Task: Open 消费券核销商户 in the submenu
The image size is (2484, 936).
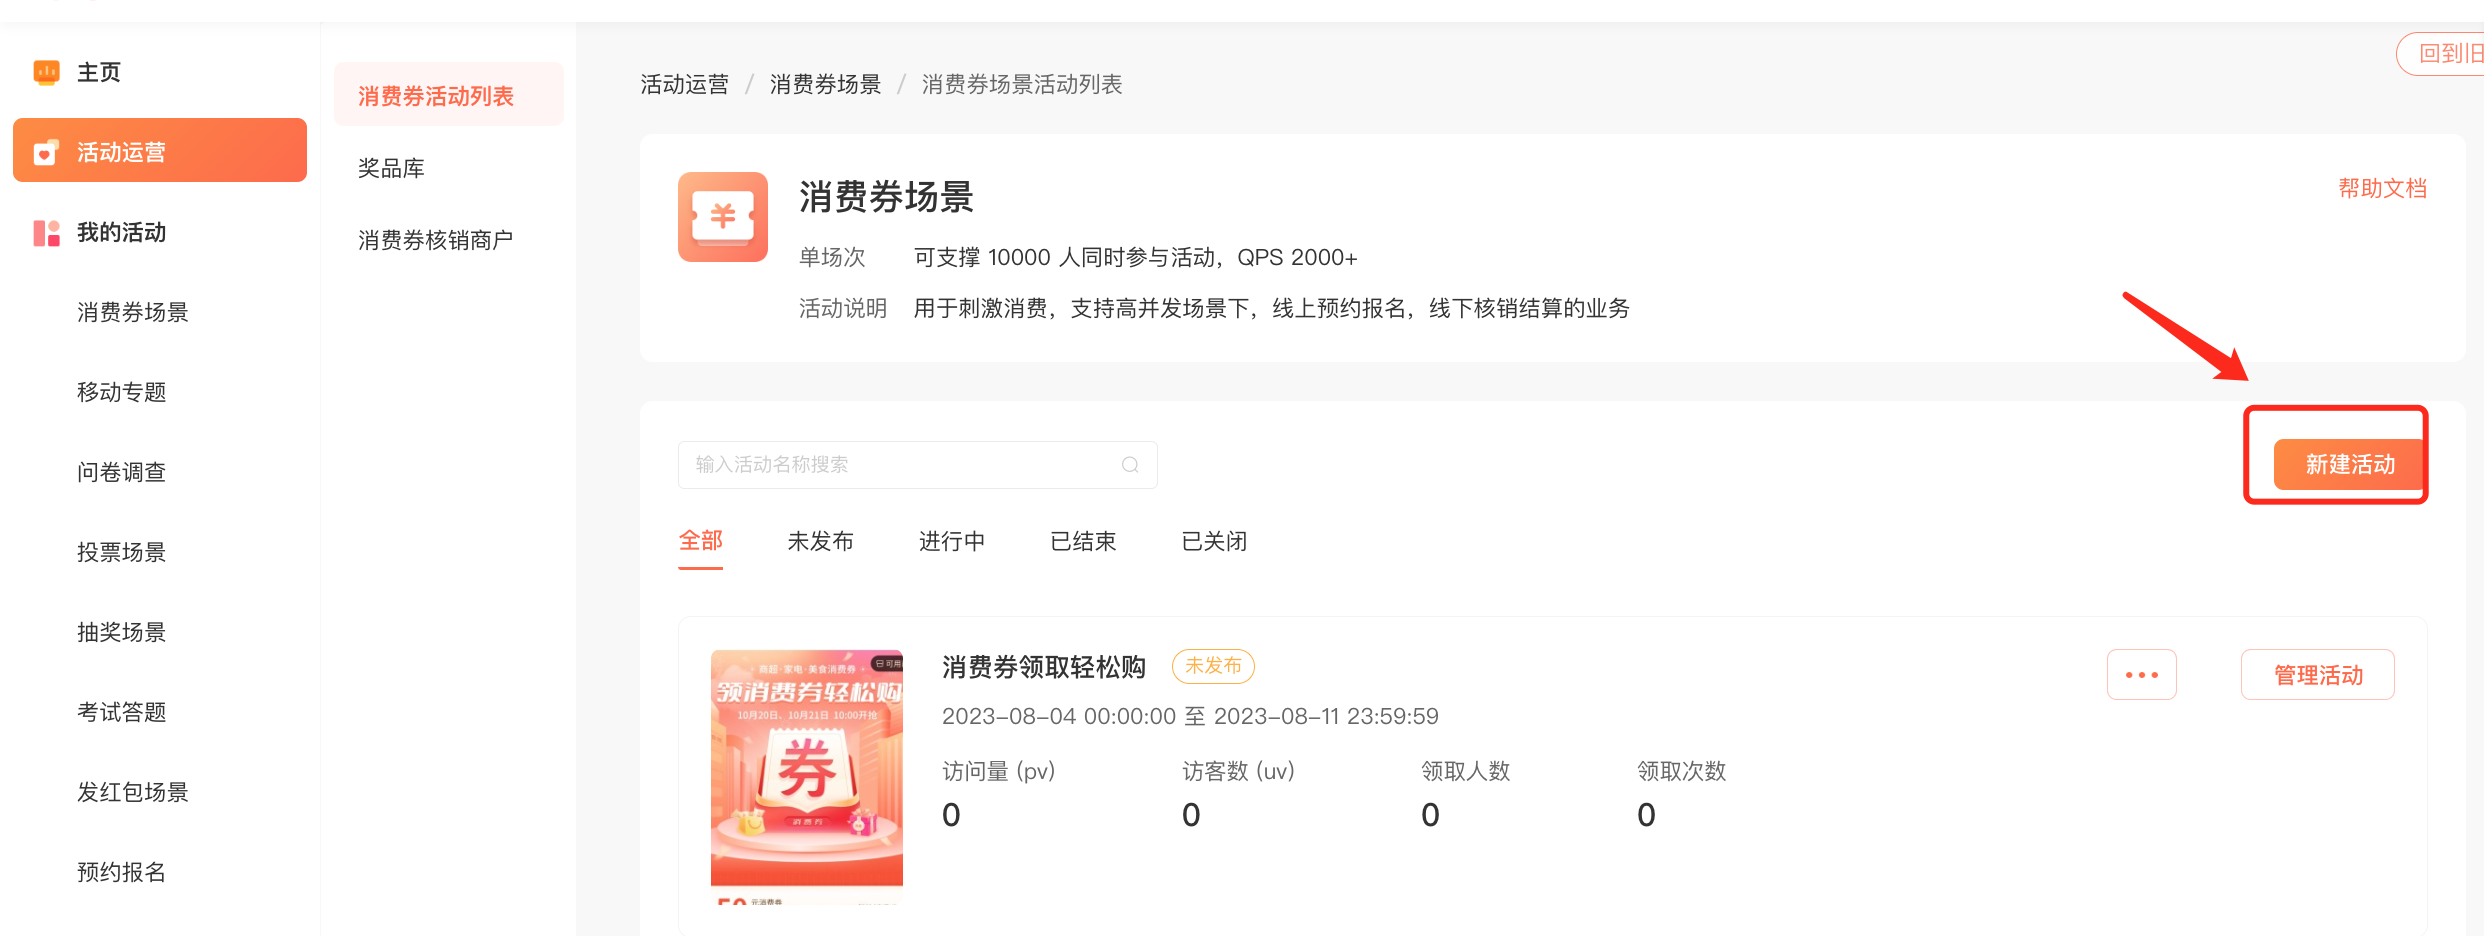Action: tap(435, 240)
